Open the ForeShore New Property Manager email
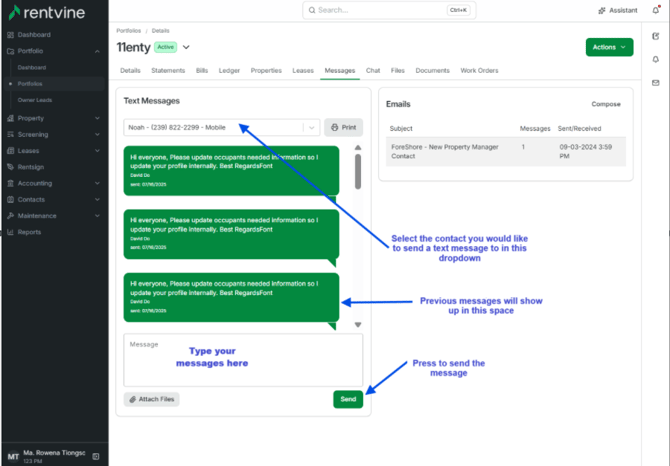This screenshot has height=466, width=670. [x=505, y=152]
